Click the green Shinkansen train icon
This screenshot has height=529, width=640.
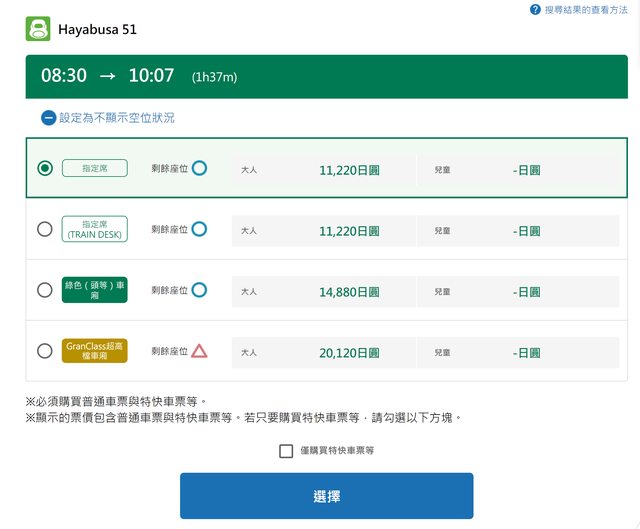(x=38, y=29)
